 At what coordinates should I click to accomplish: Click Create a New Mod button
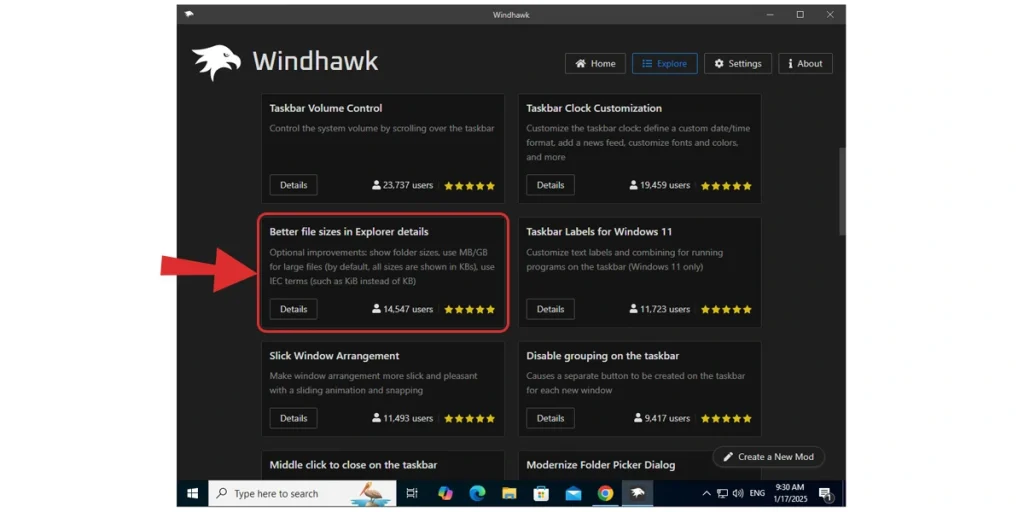768,457
